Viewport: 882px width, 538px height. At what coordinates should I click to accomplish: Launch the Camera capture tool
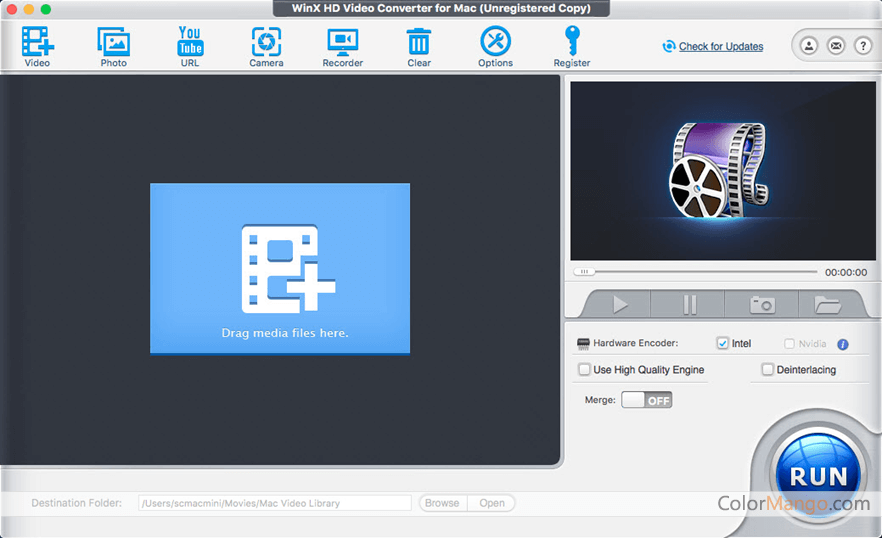tap(266, 47)
